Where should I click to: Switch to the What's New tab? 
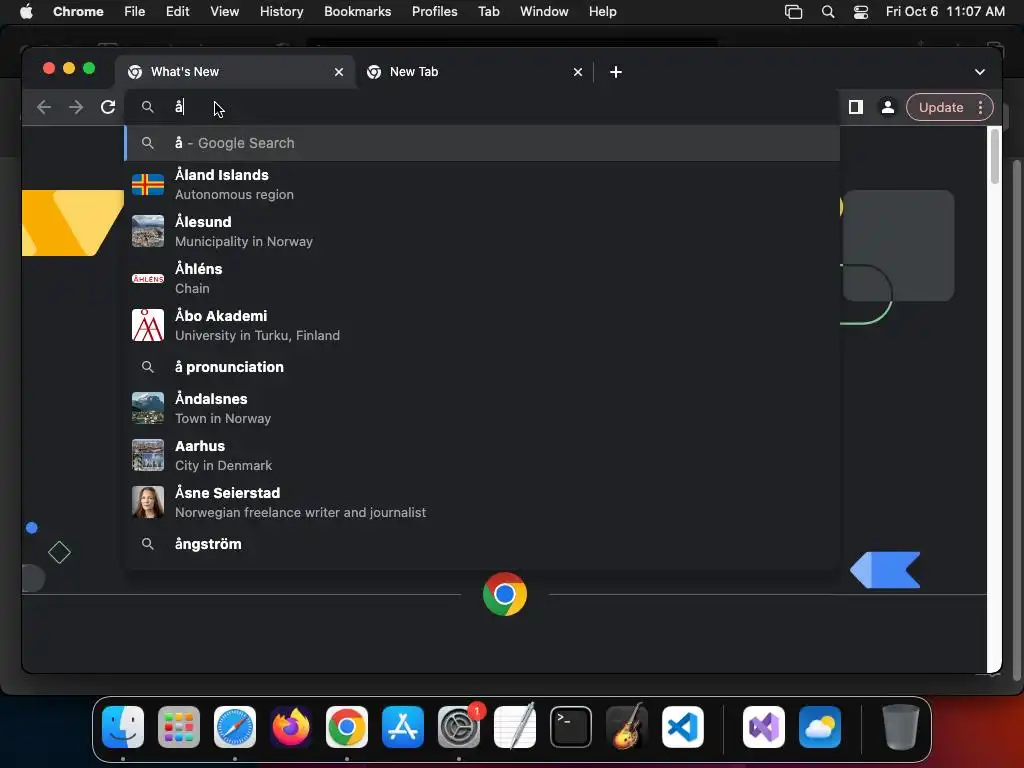coord(234,72)
